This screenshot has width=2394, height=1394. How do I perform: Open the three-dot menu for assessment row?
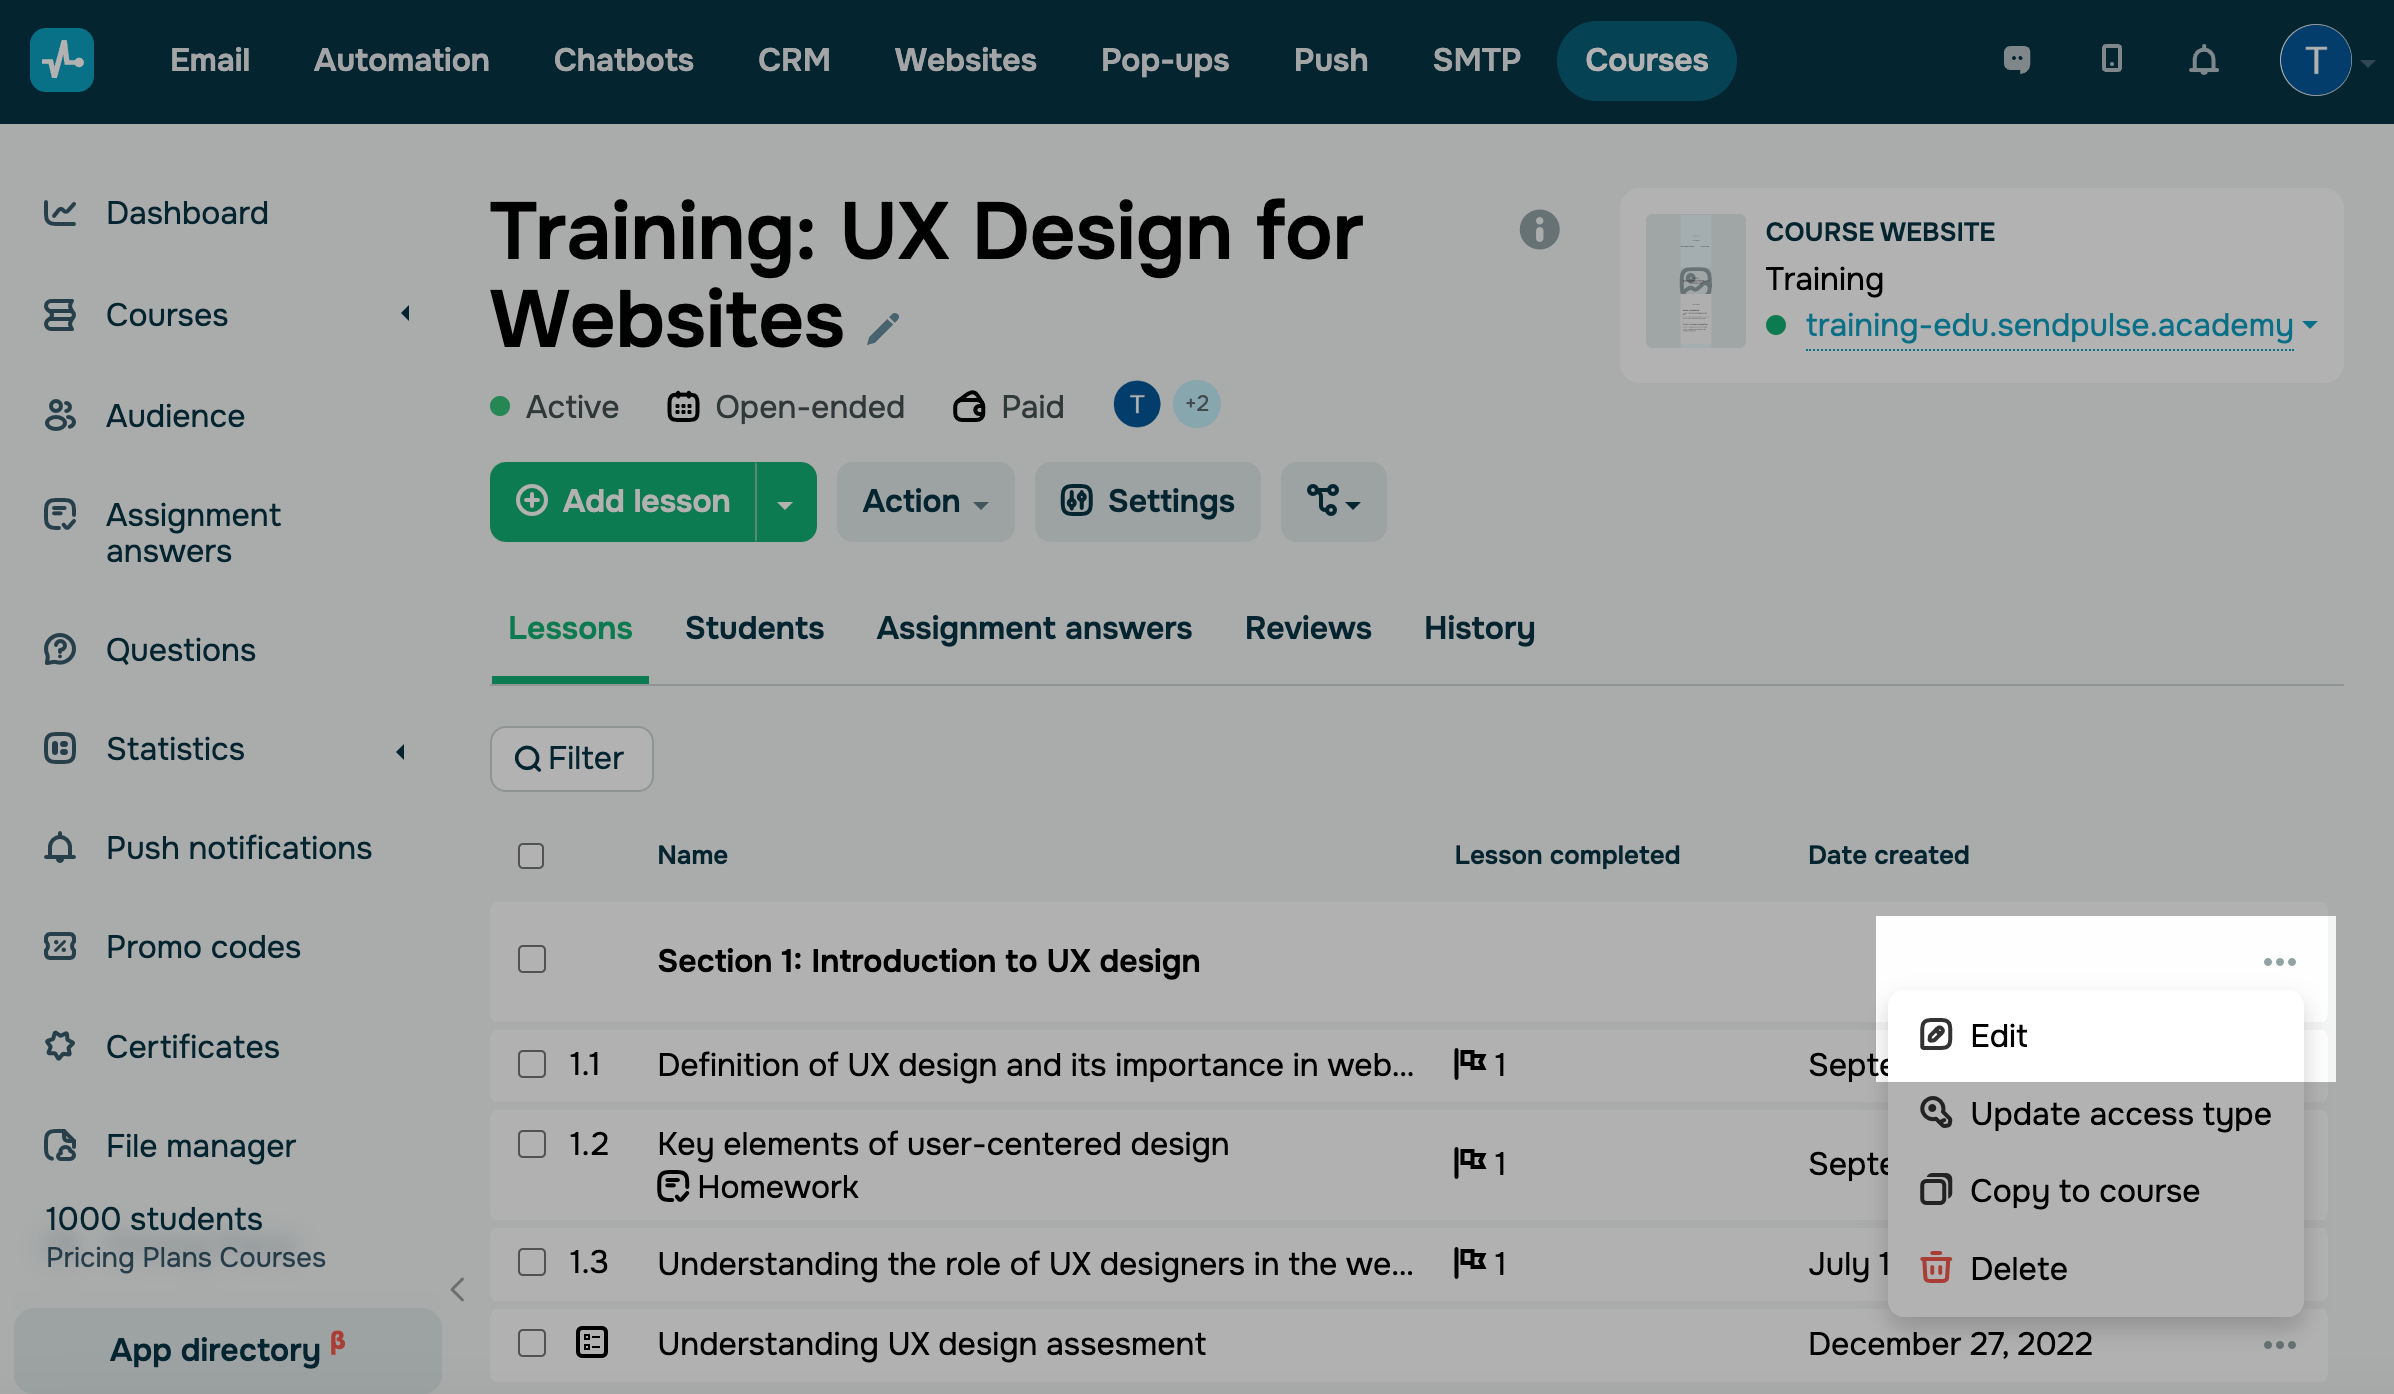[2279, 1345]
